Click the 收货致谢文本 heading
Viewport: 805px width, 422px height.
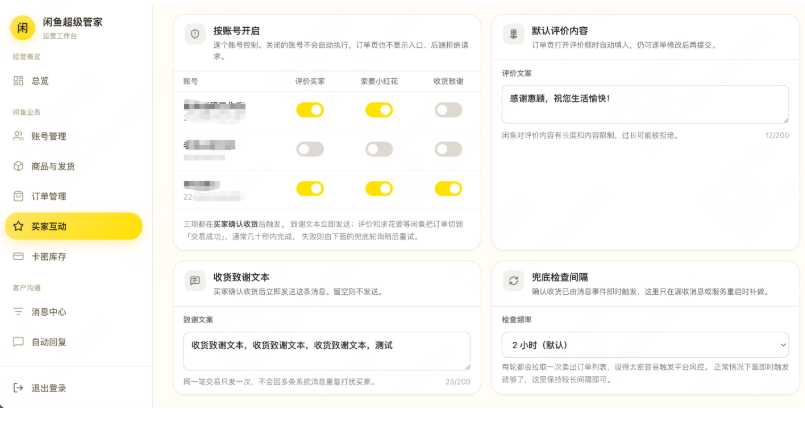[x=241, y=277]
